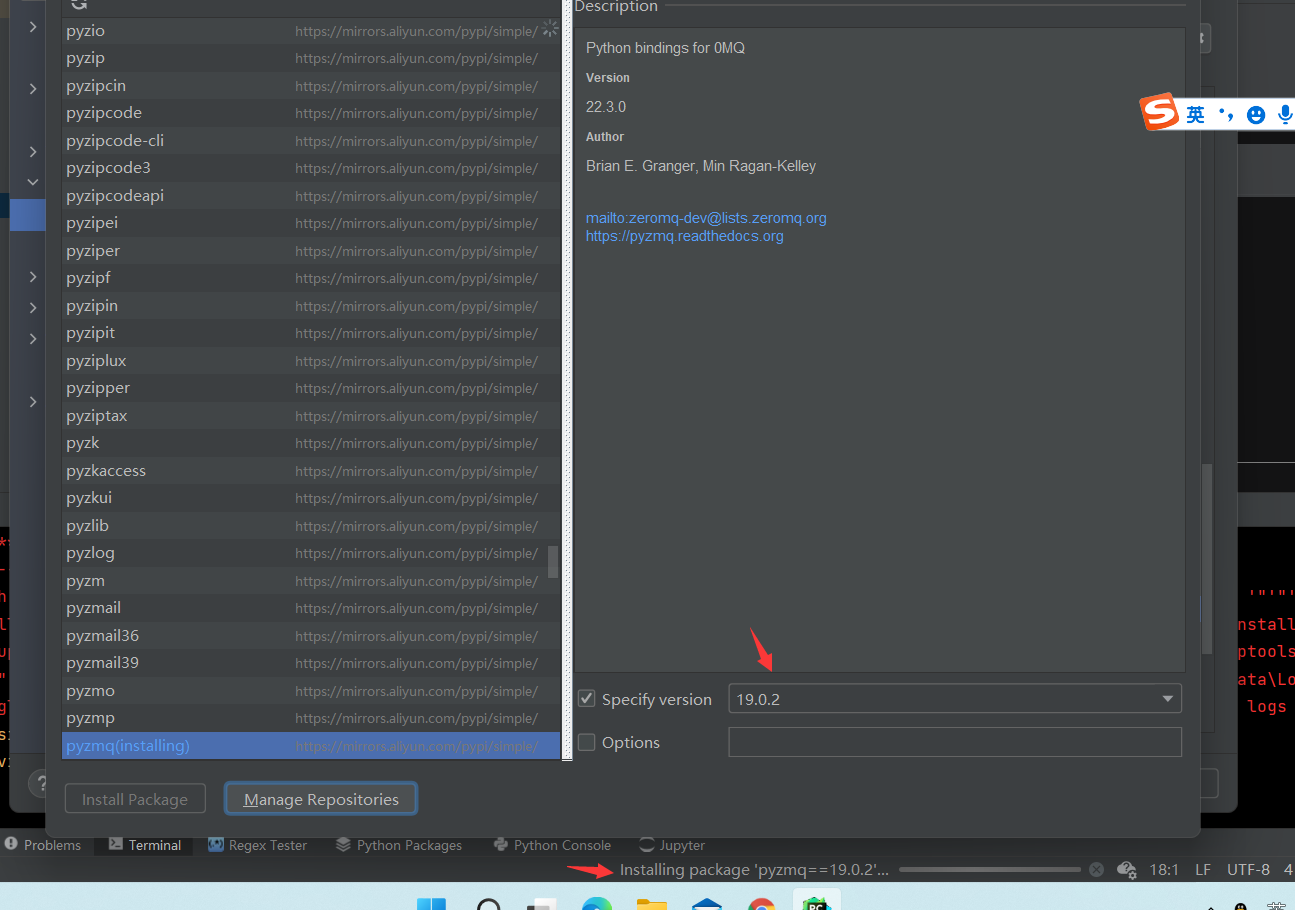Select the pyzipit package row
Viewport: 1295px width, 910px height.
point(311,333)
